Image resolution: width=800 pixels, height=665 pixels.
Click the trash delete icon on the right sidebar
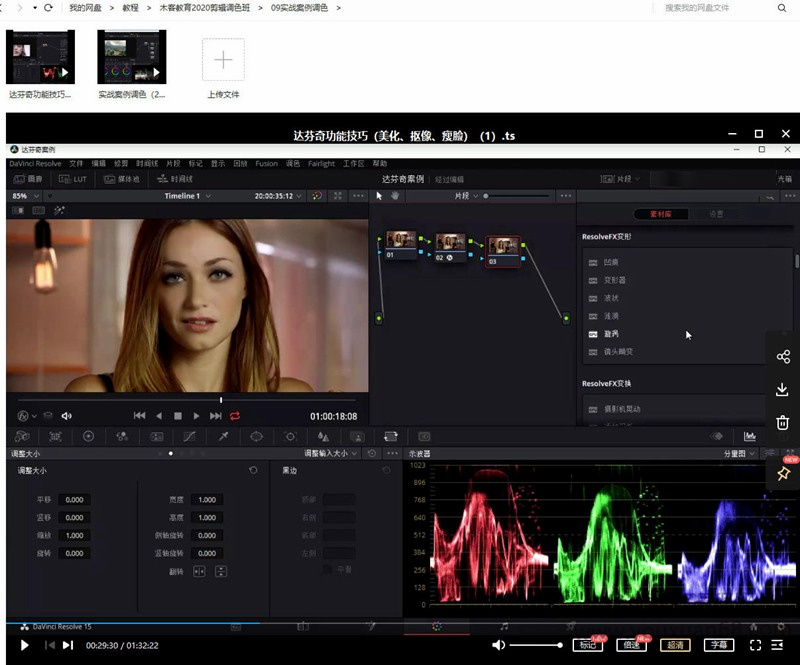coord(783,423)
